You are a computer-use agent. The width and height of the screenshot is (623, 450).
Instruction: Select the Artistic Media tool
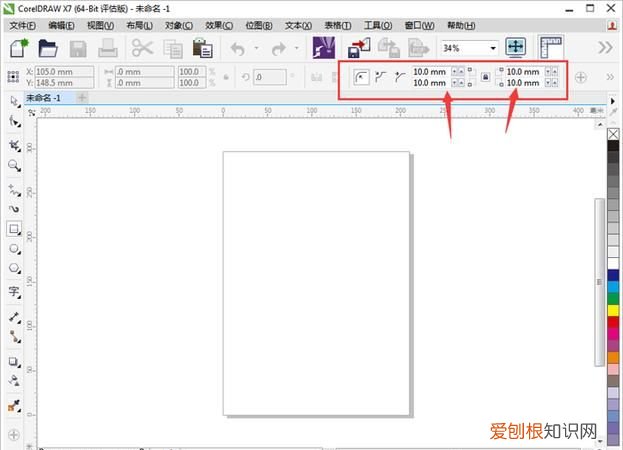click(15, 209)
